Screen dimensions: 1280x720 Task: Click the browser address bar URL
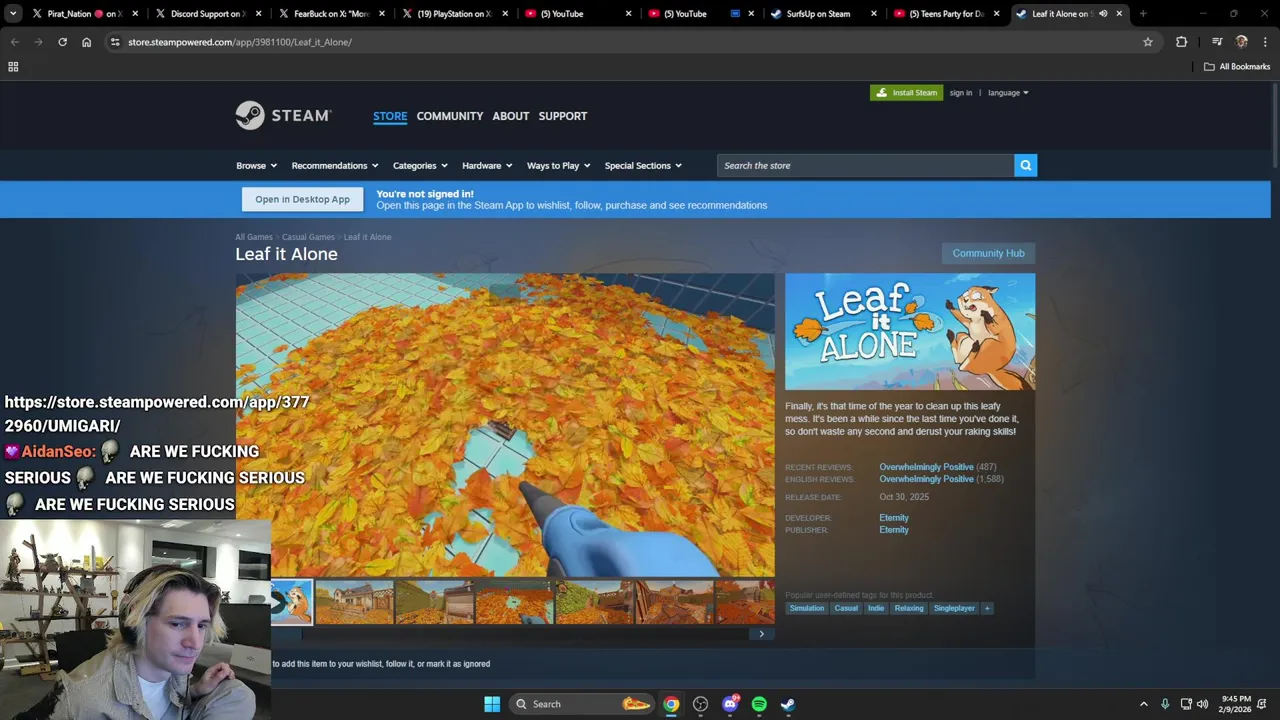pos(240,42)
